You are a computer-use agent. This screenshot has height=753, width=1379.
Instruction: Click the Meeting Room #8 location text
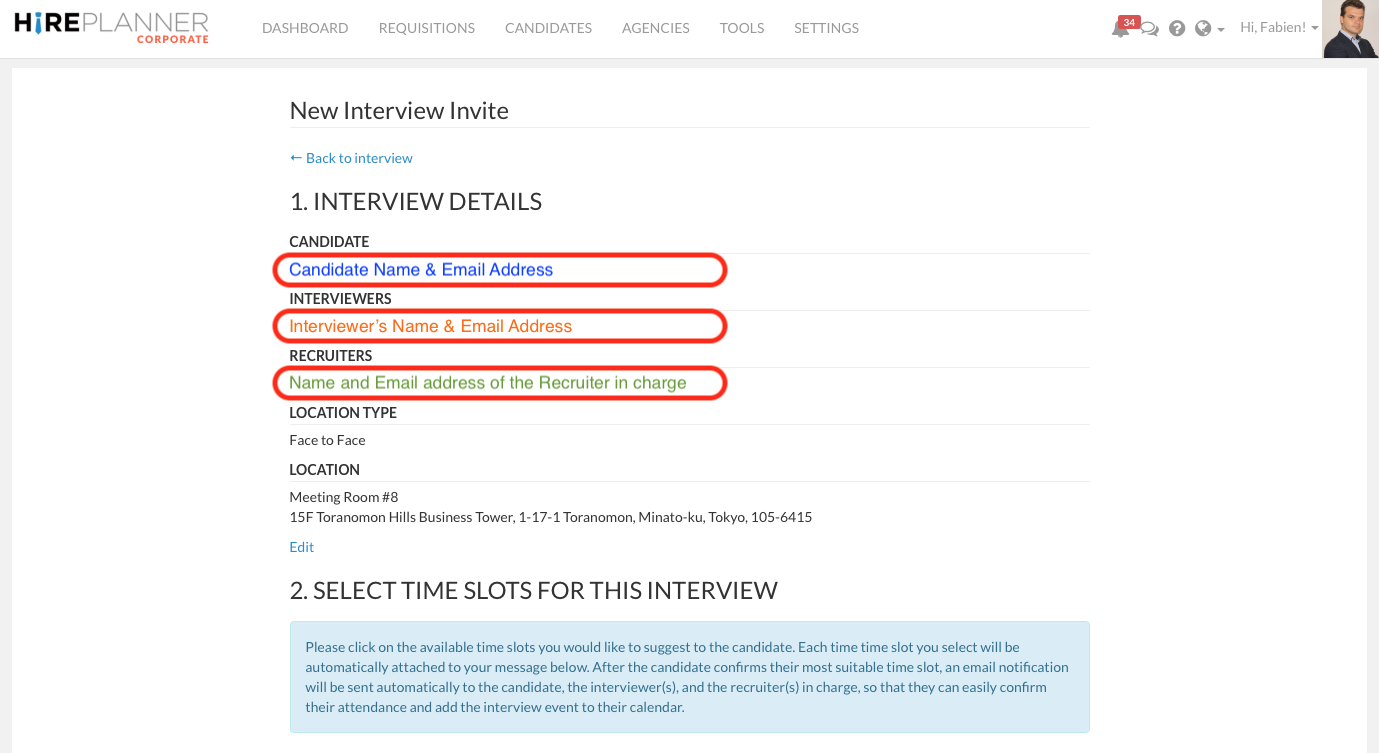click(343, 497)
